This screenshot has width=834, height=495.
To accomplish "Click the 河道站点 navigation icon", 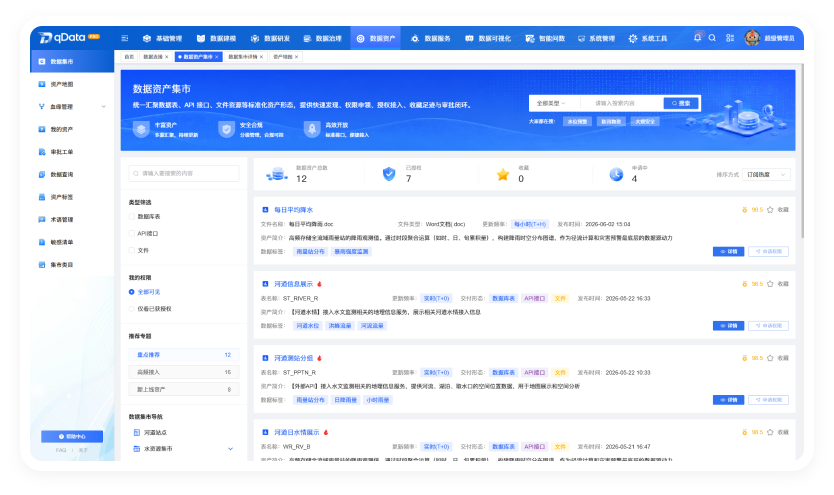I will click(x=137, y=433).
